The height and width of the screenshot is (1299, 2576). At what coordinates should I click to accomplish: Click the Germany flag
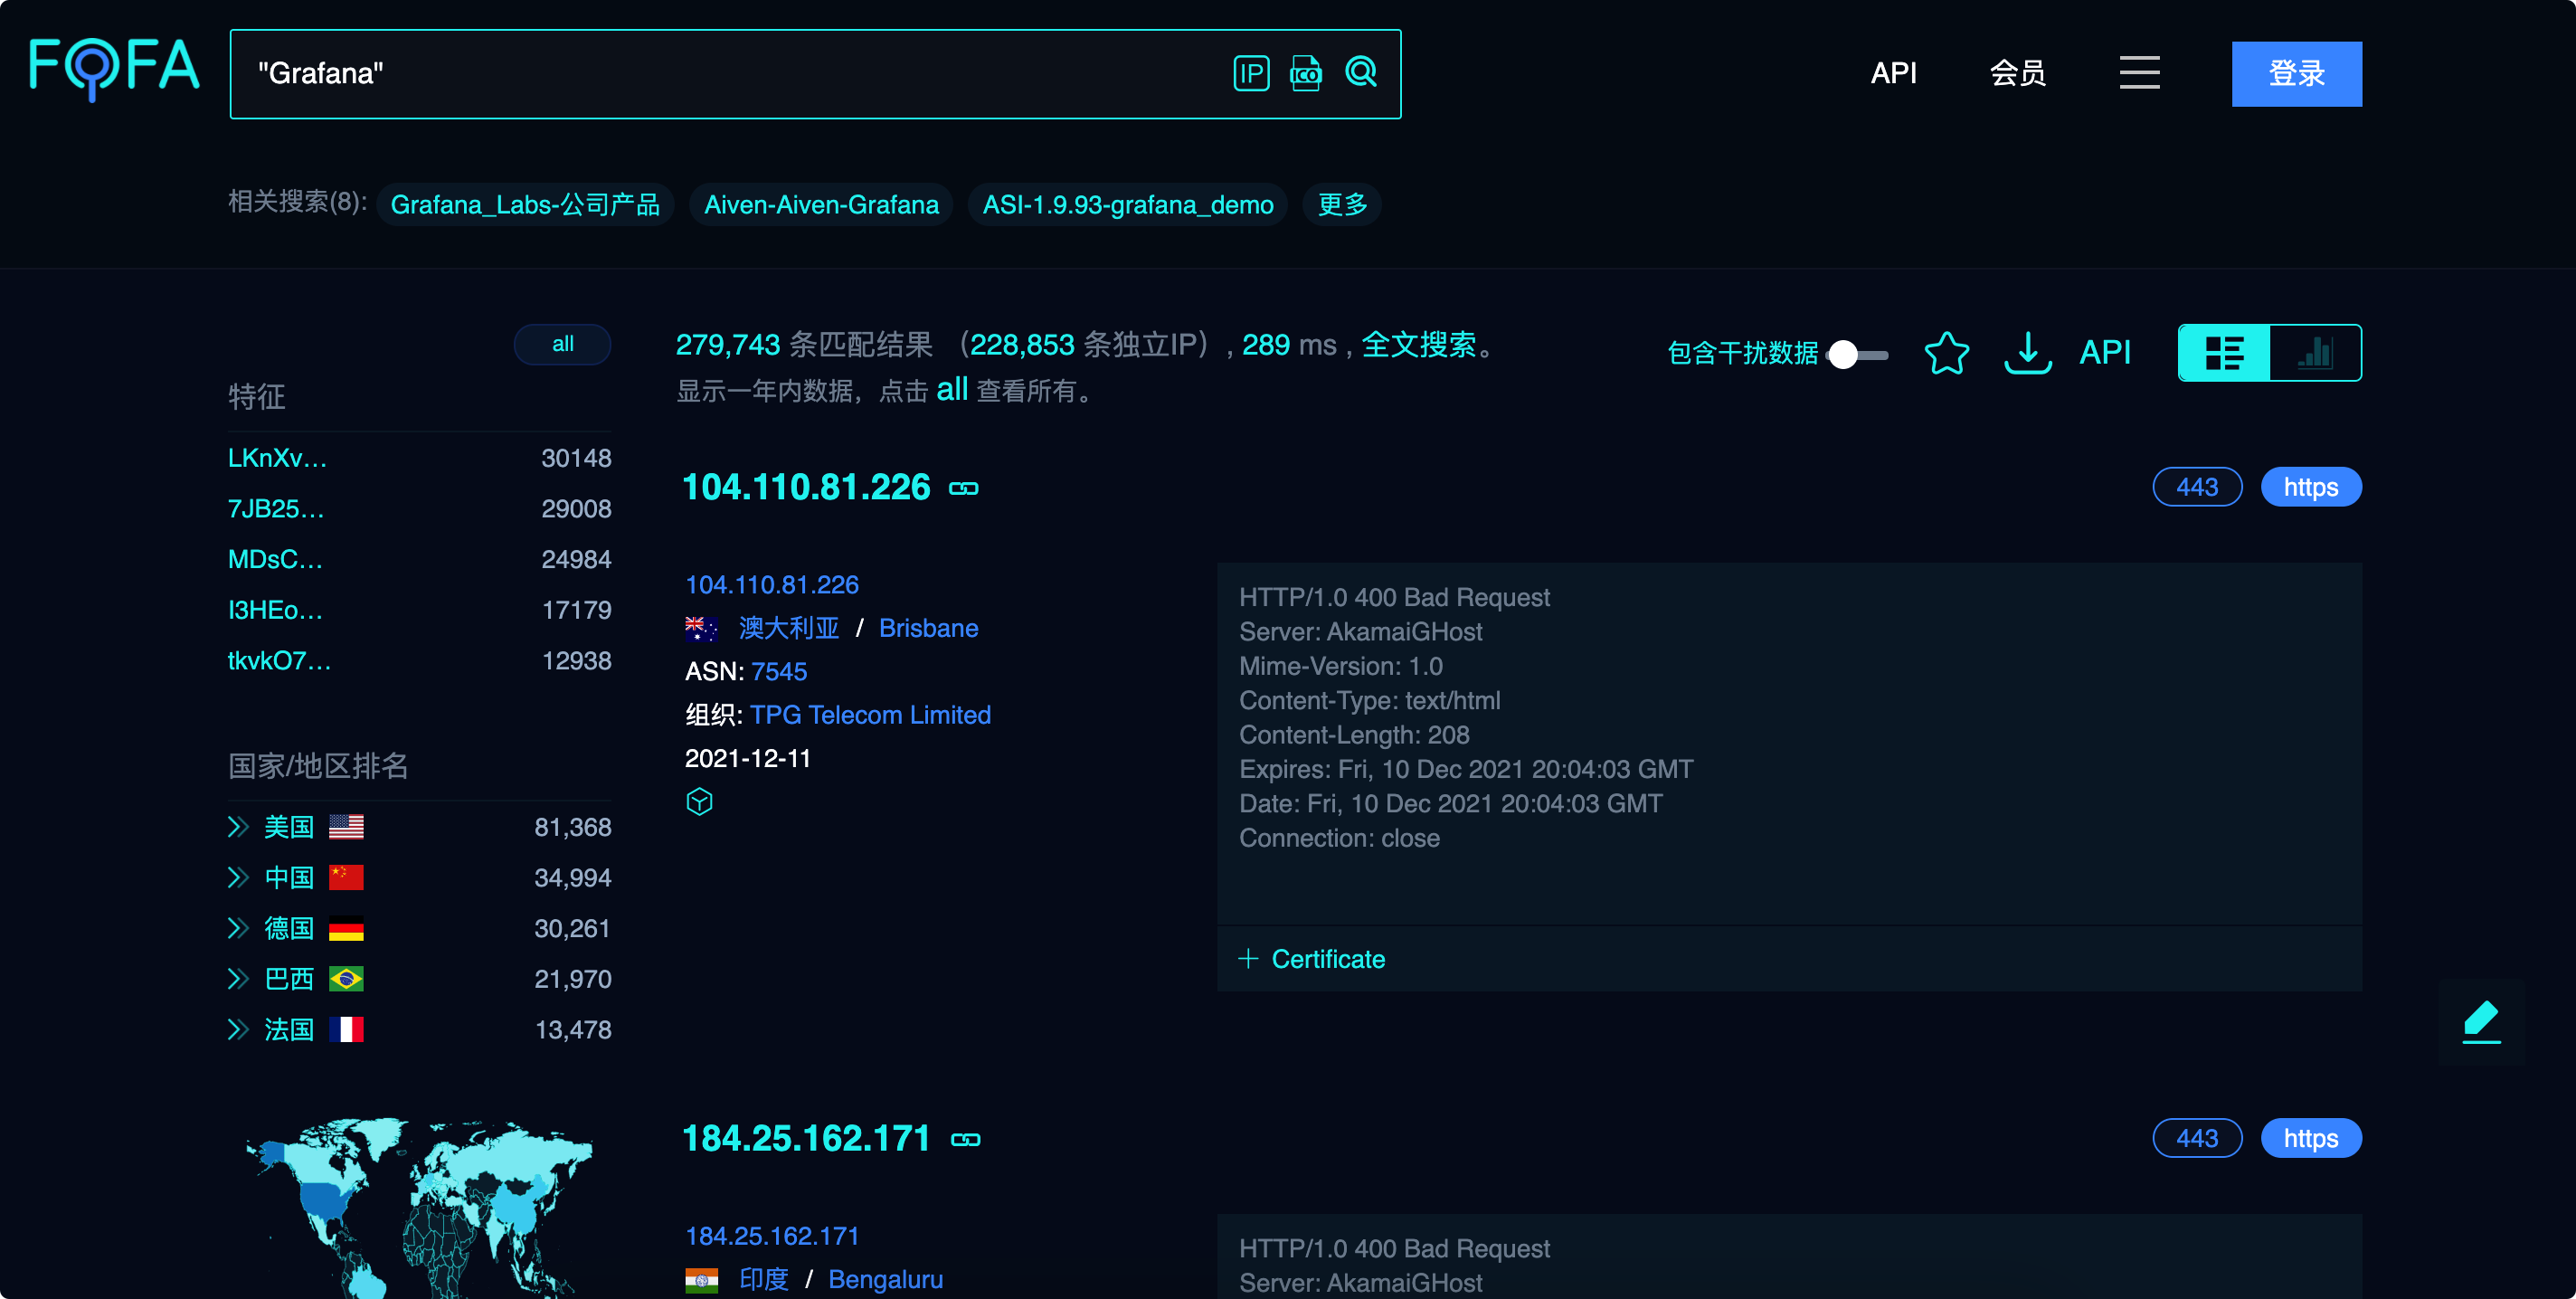pos(346,928)
